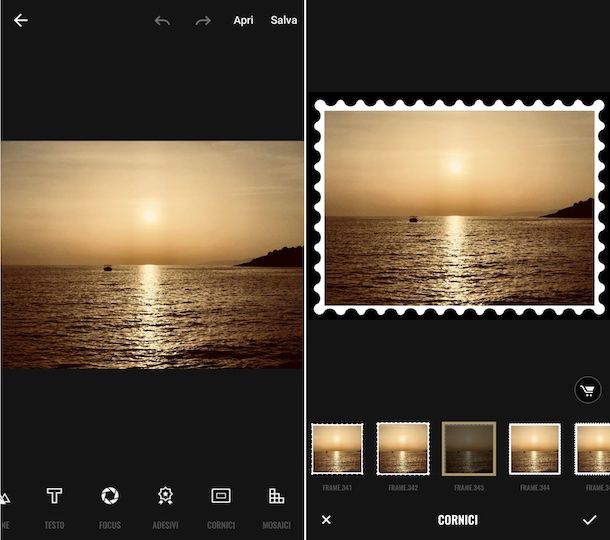Viewport: 610px width, 540px height.
Task: Tap the Salva button
Action: (x=284, y=20)
